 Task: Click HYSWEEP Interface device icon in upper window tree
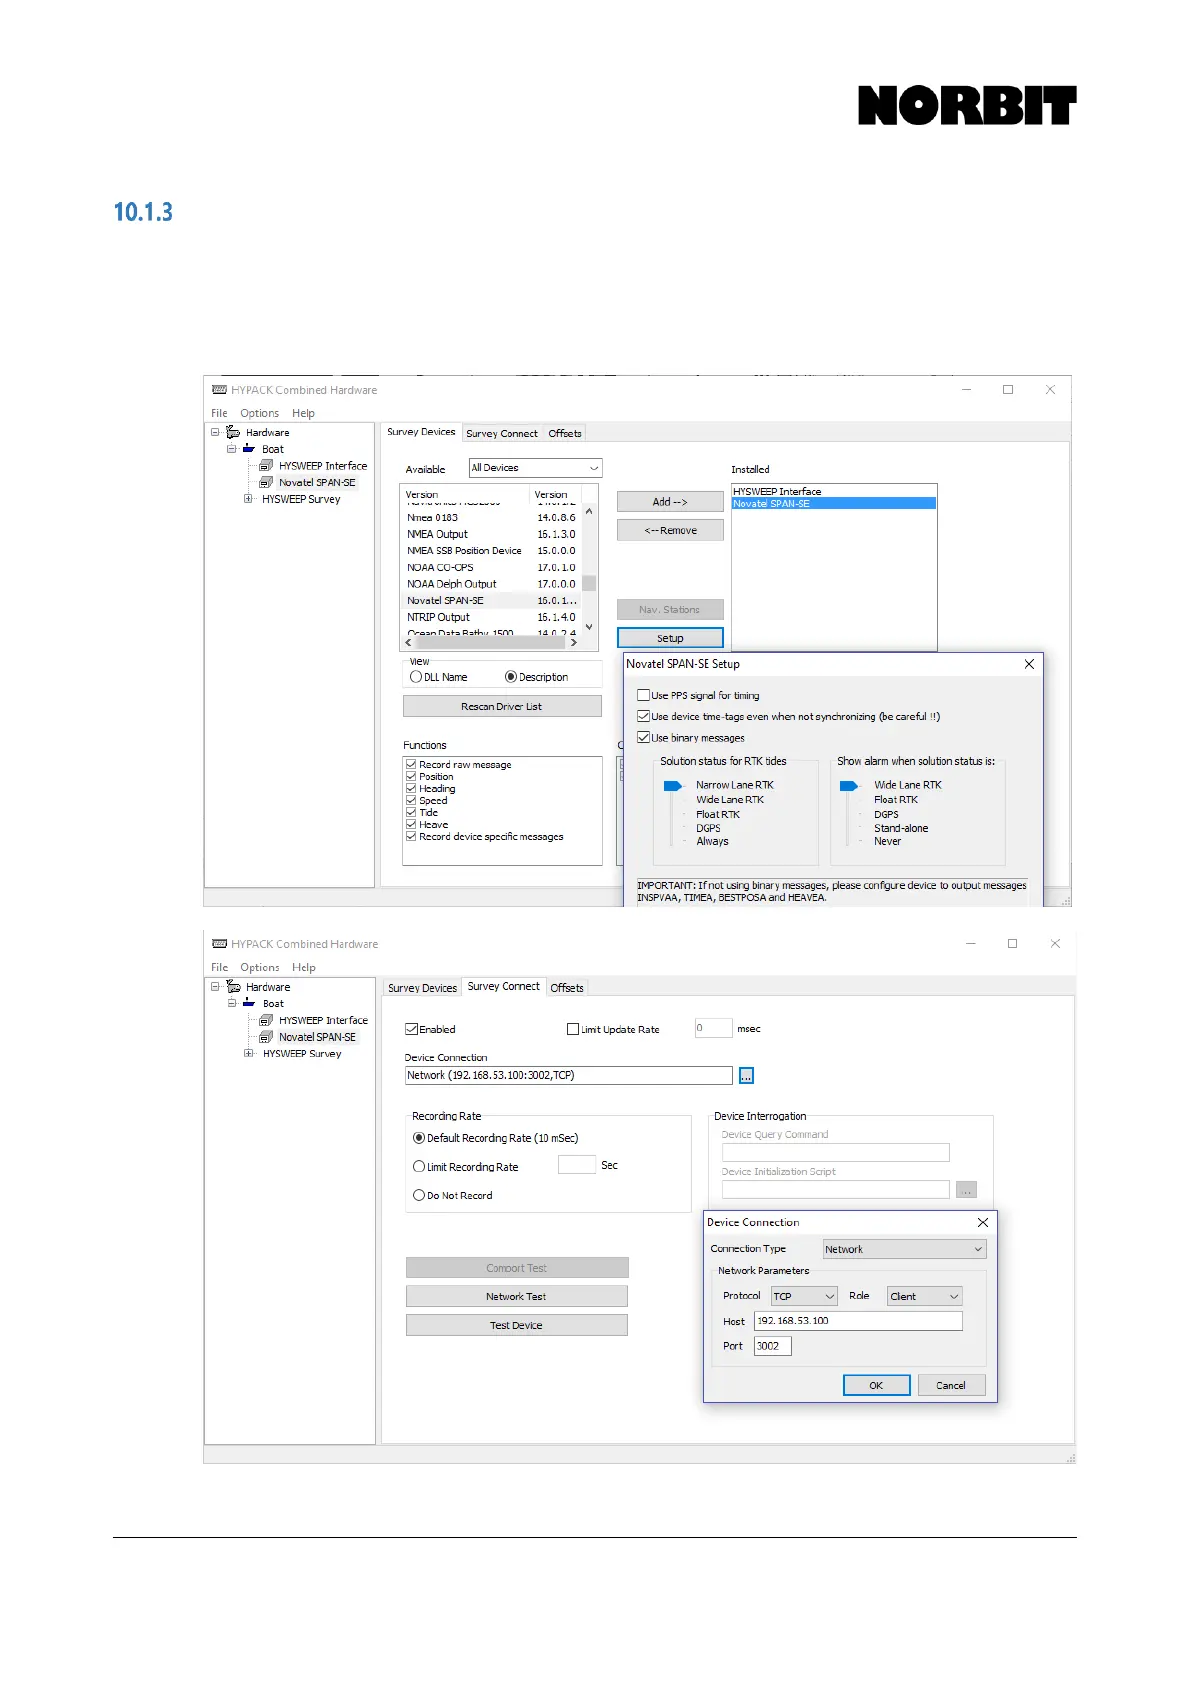(x=266, y=466)
